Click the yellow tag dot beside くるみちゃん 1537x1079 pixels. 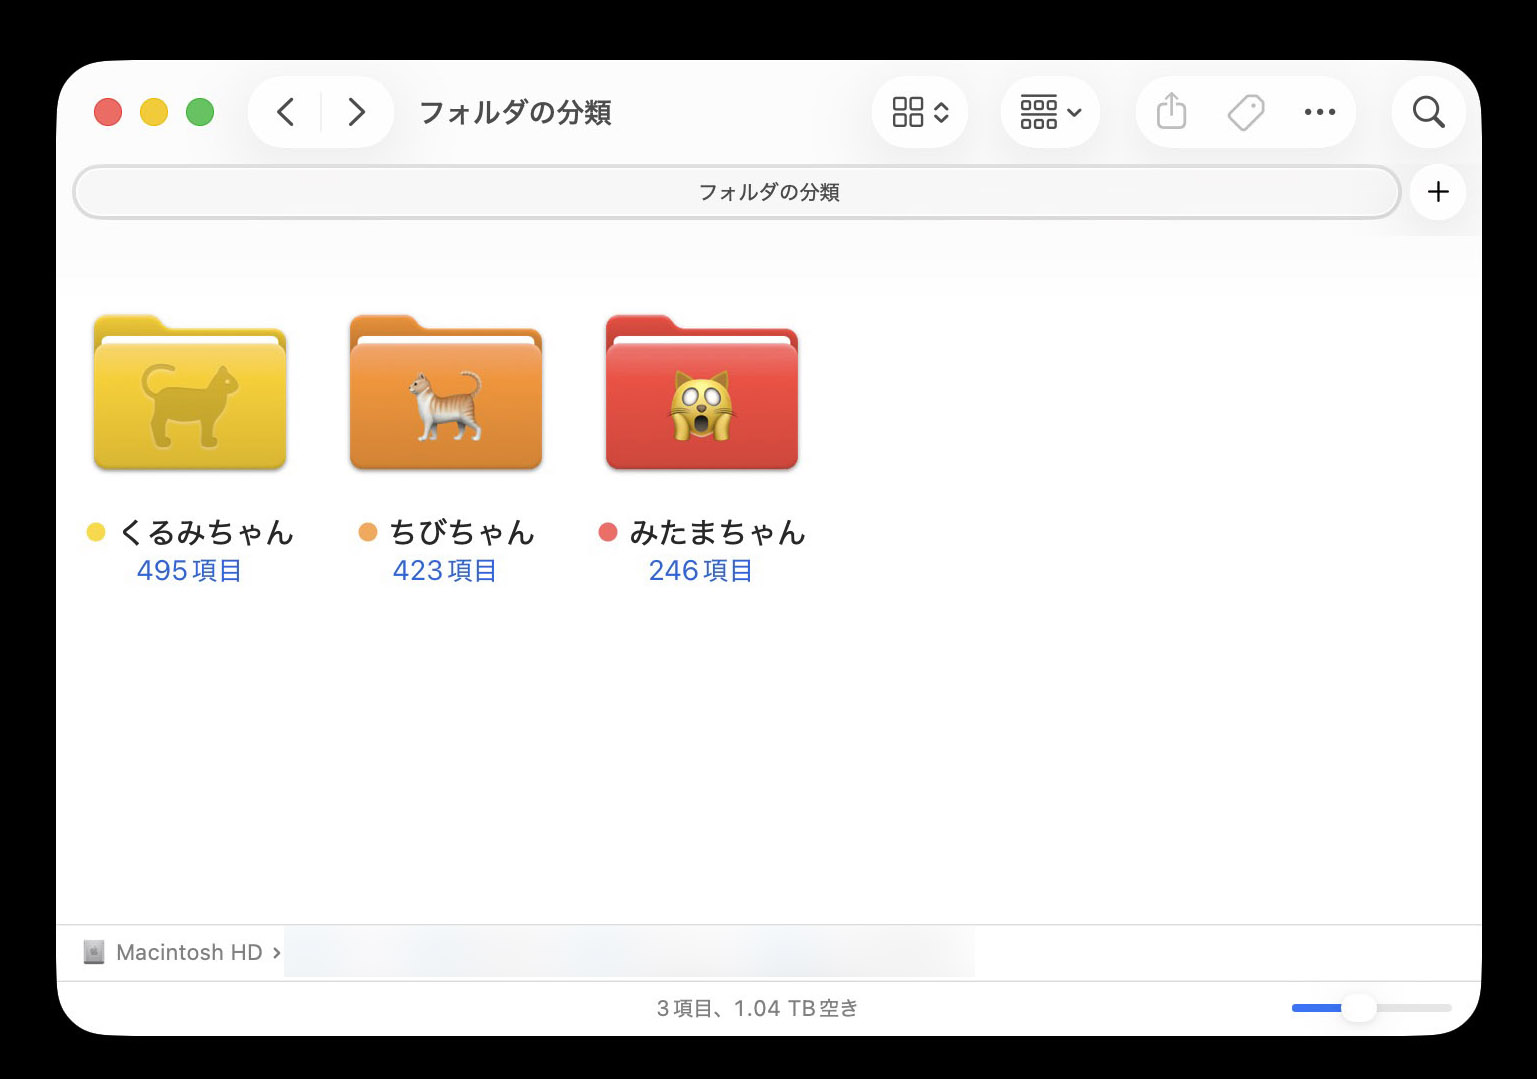[x=96, y=531]
